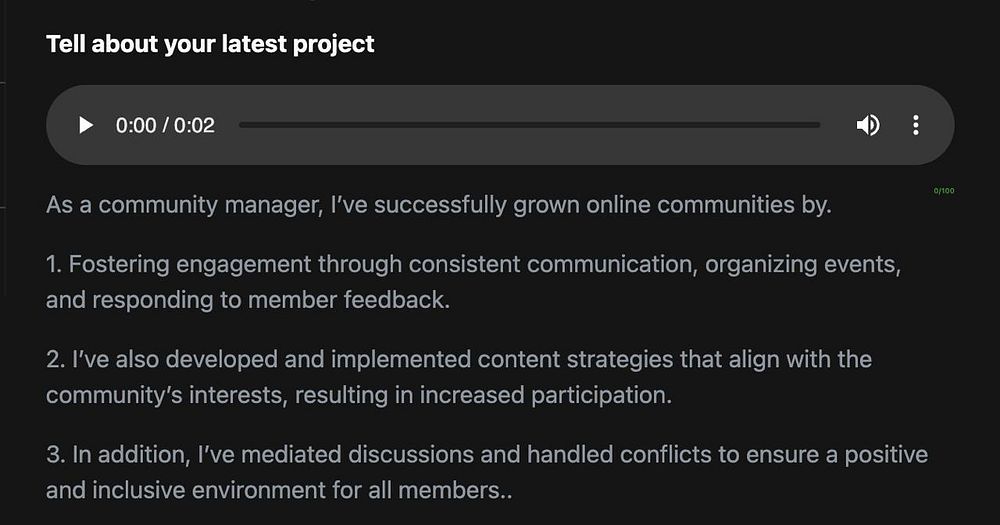Click the heading "Tell about your latest project"

coord(210,44)
